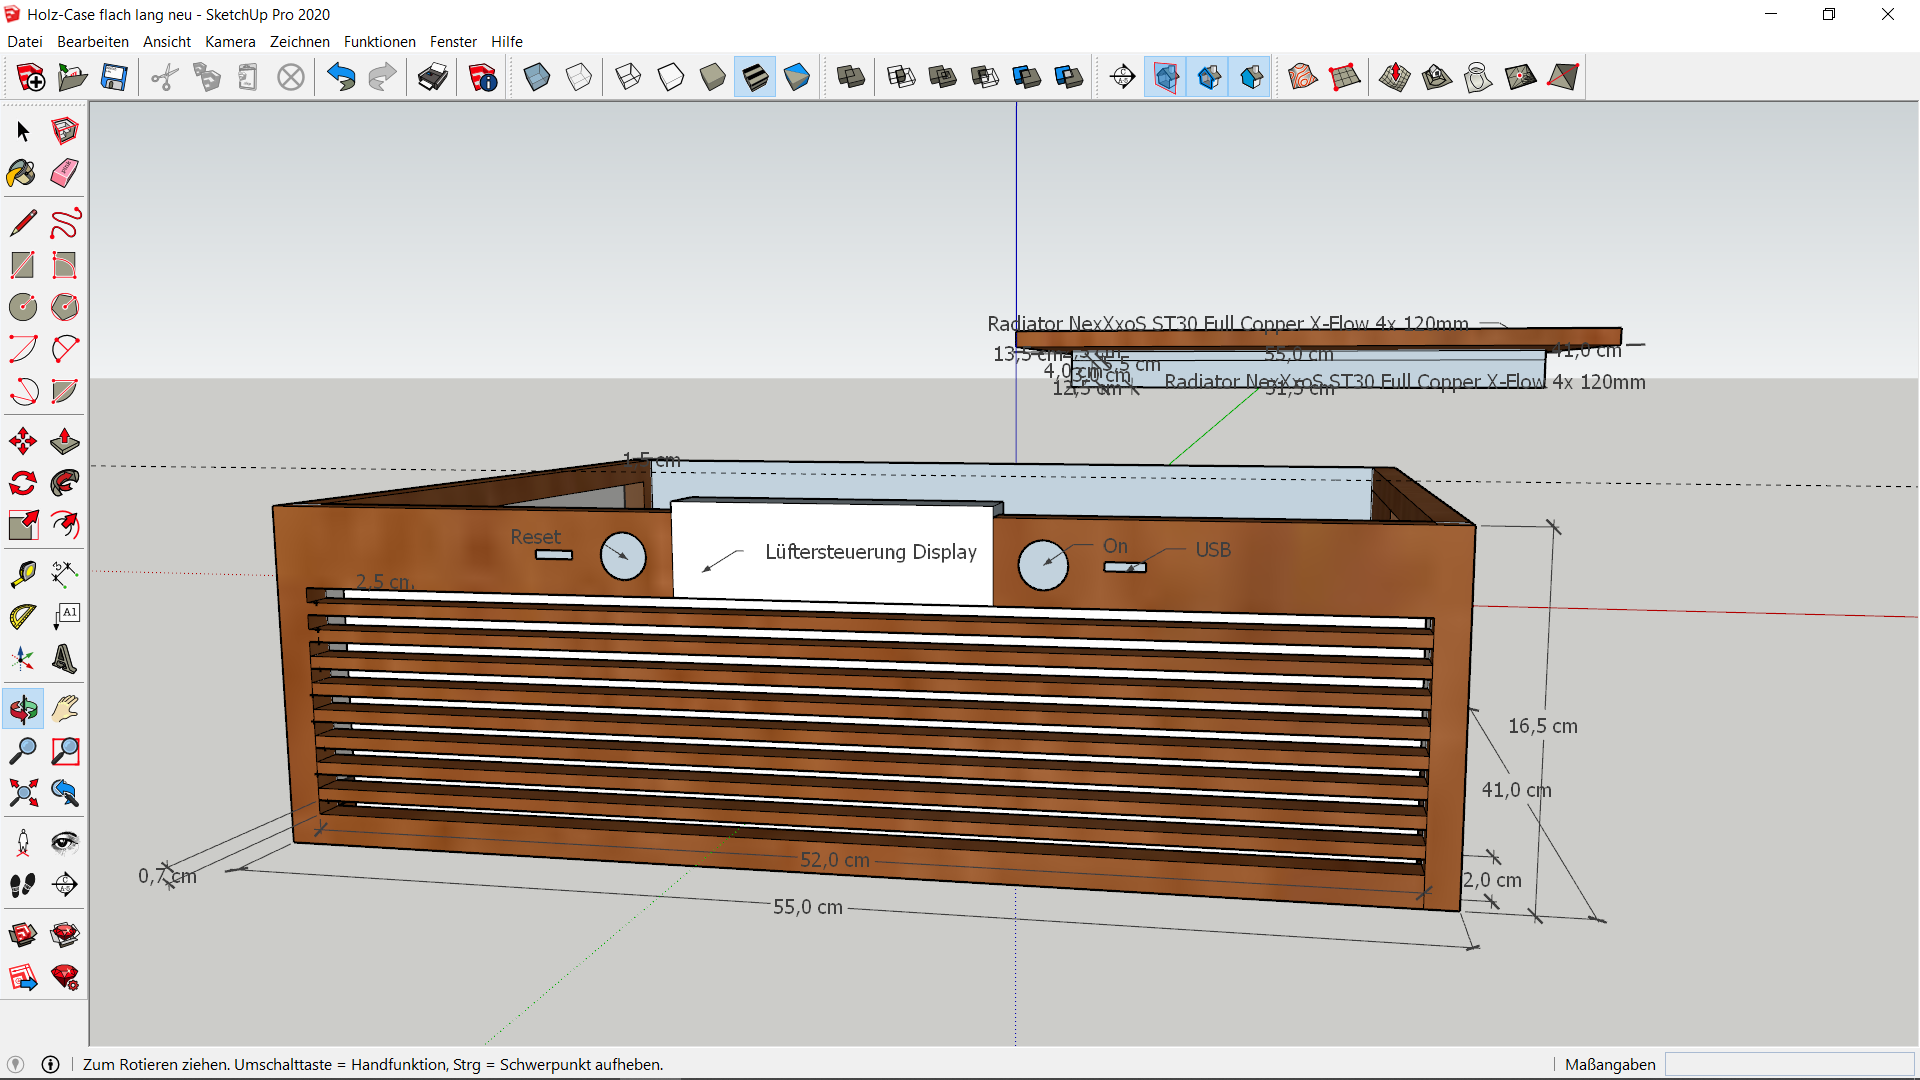Select the Paint Bucket tool
Viewport: 1920px width, 1080px height.
pos(22,174)
